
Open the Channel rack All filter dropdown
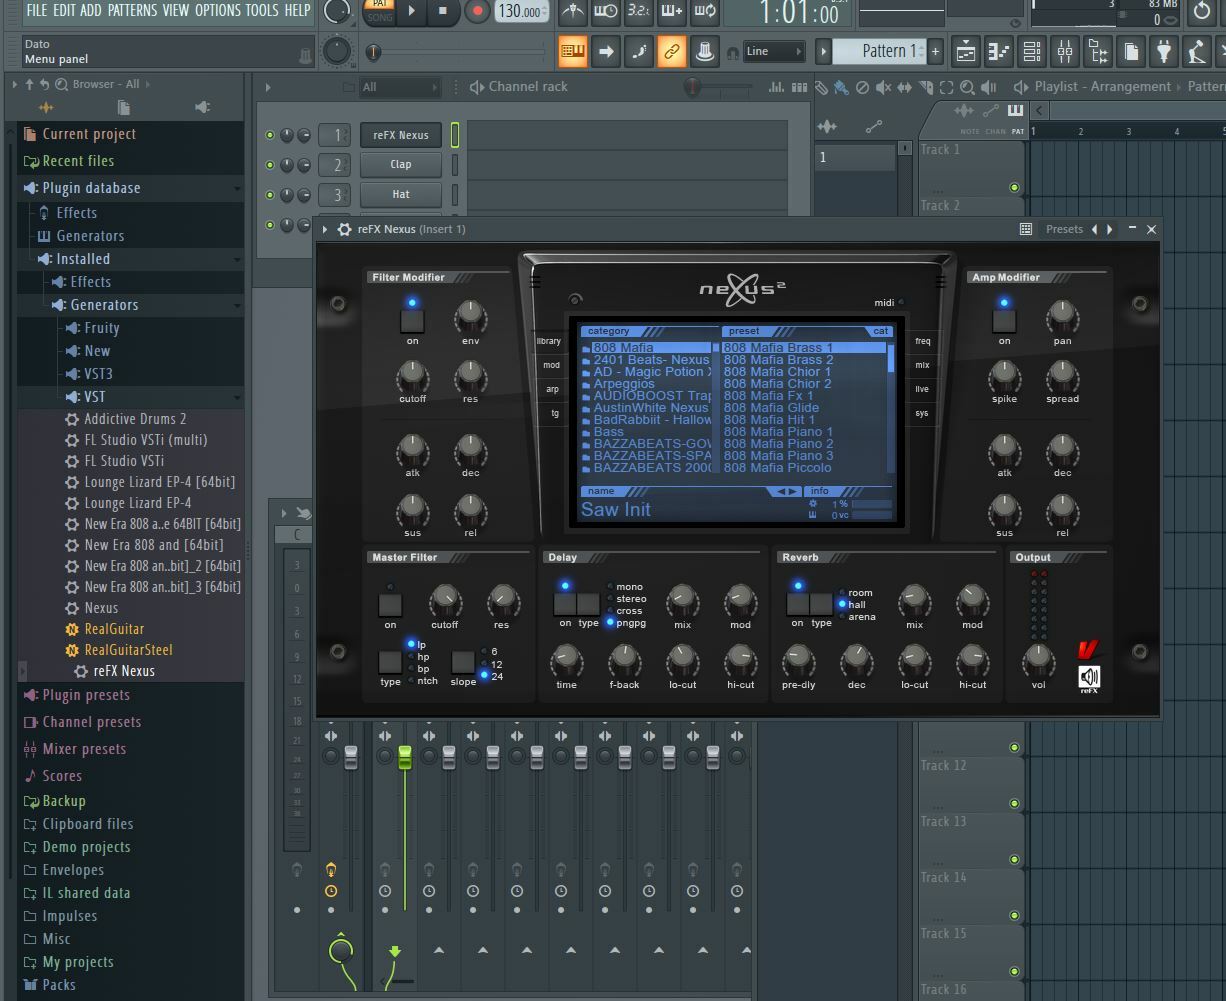click(399, 87)
